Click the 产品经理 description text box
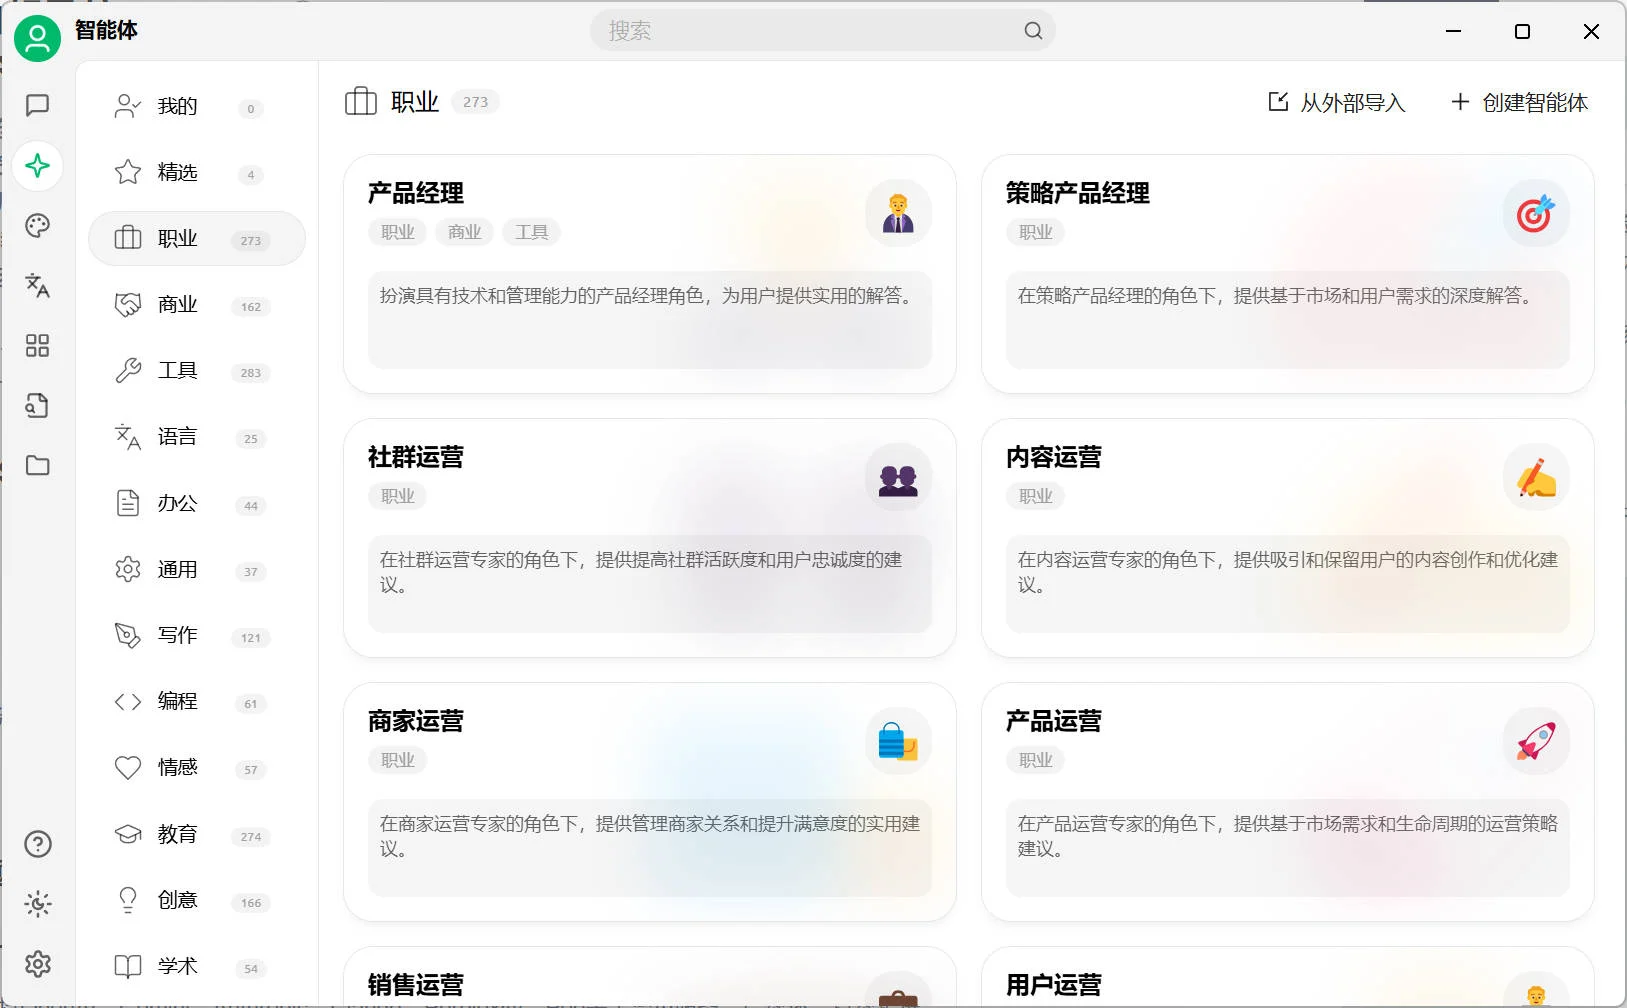The width and height of the screenshot is (1627, 1008). tap(650, 320)
